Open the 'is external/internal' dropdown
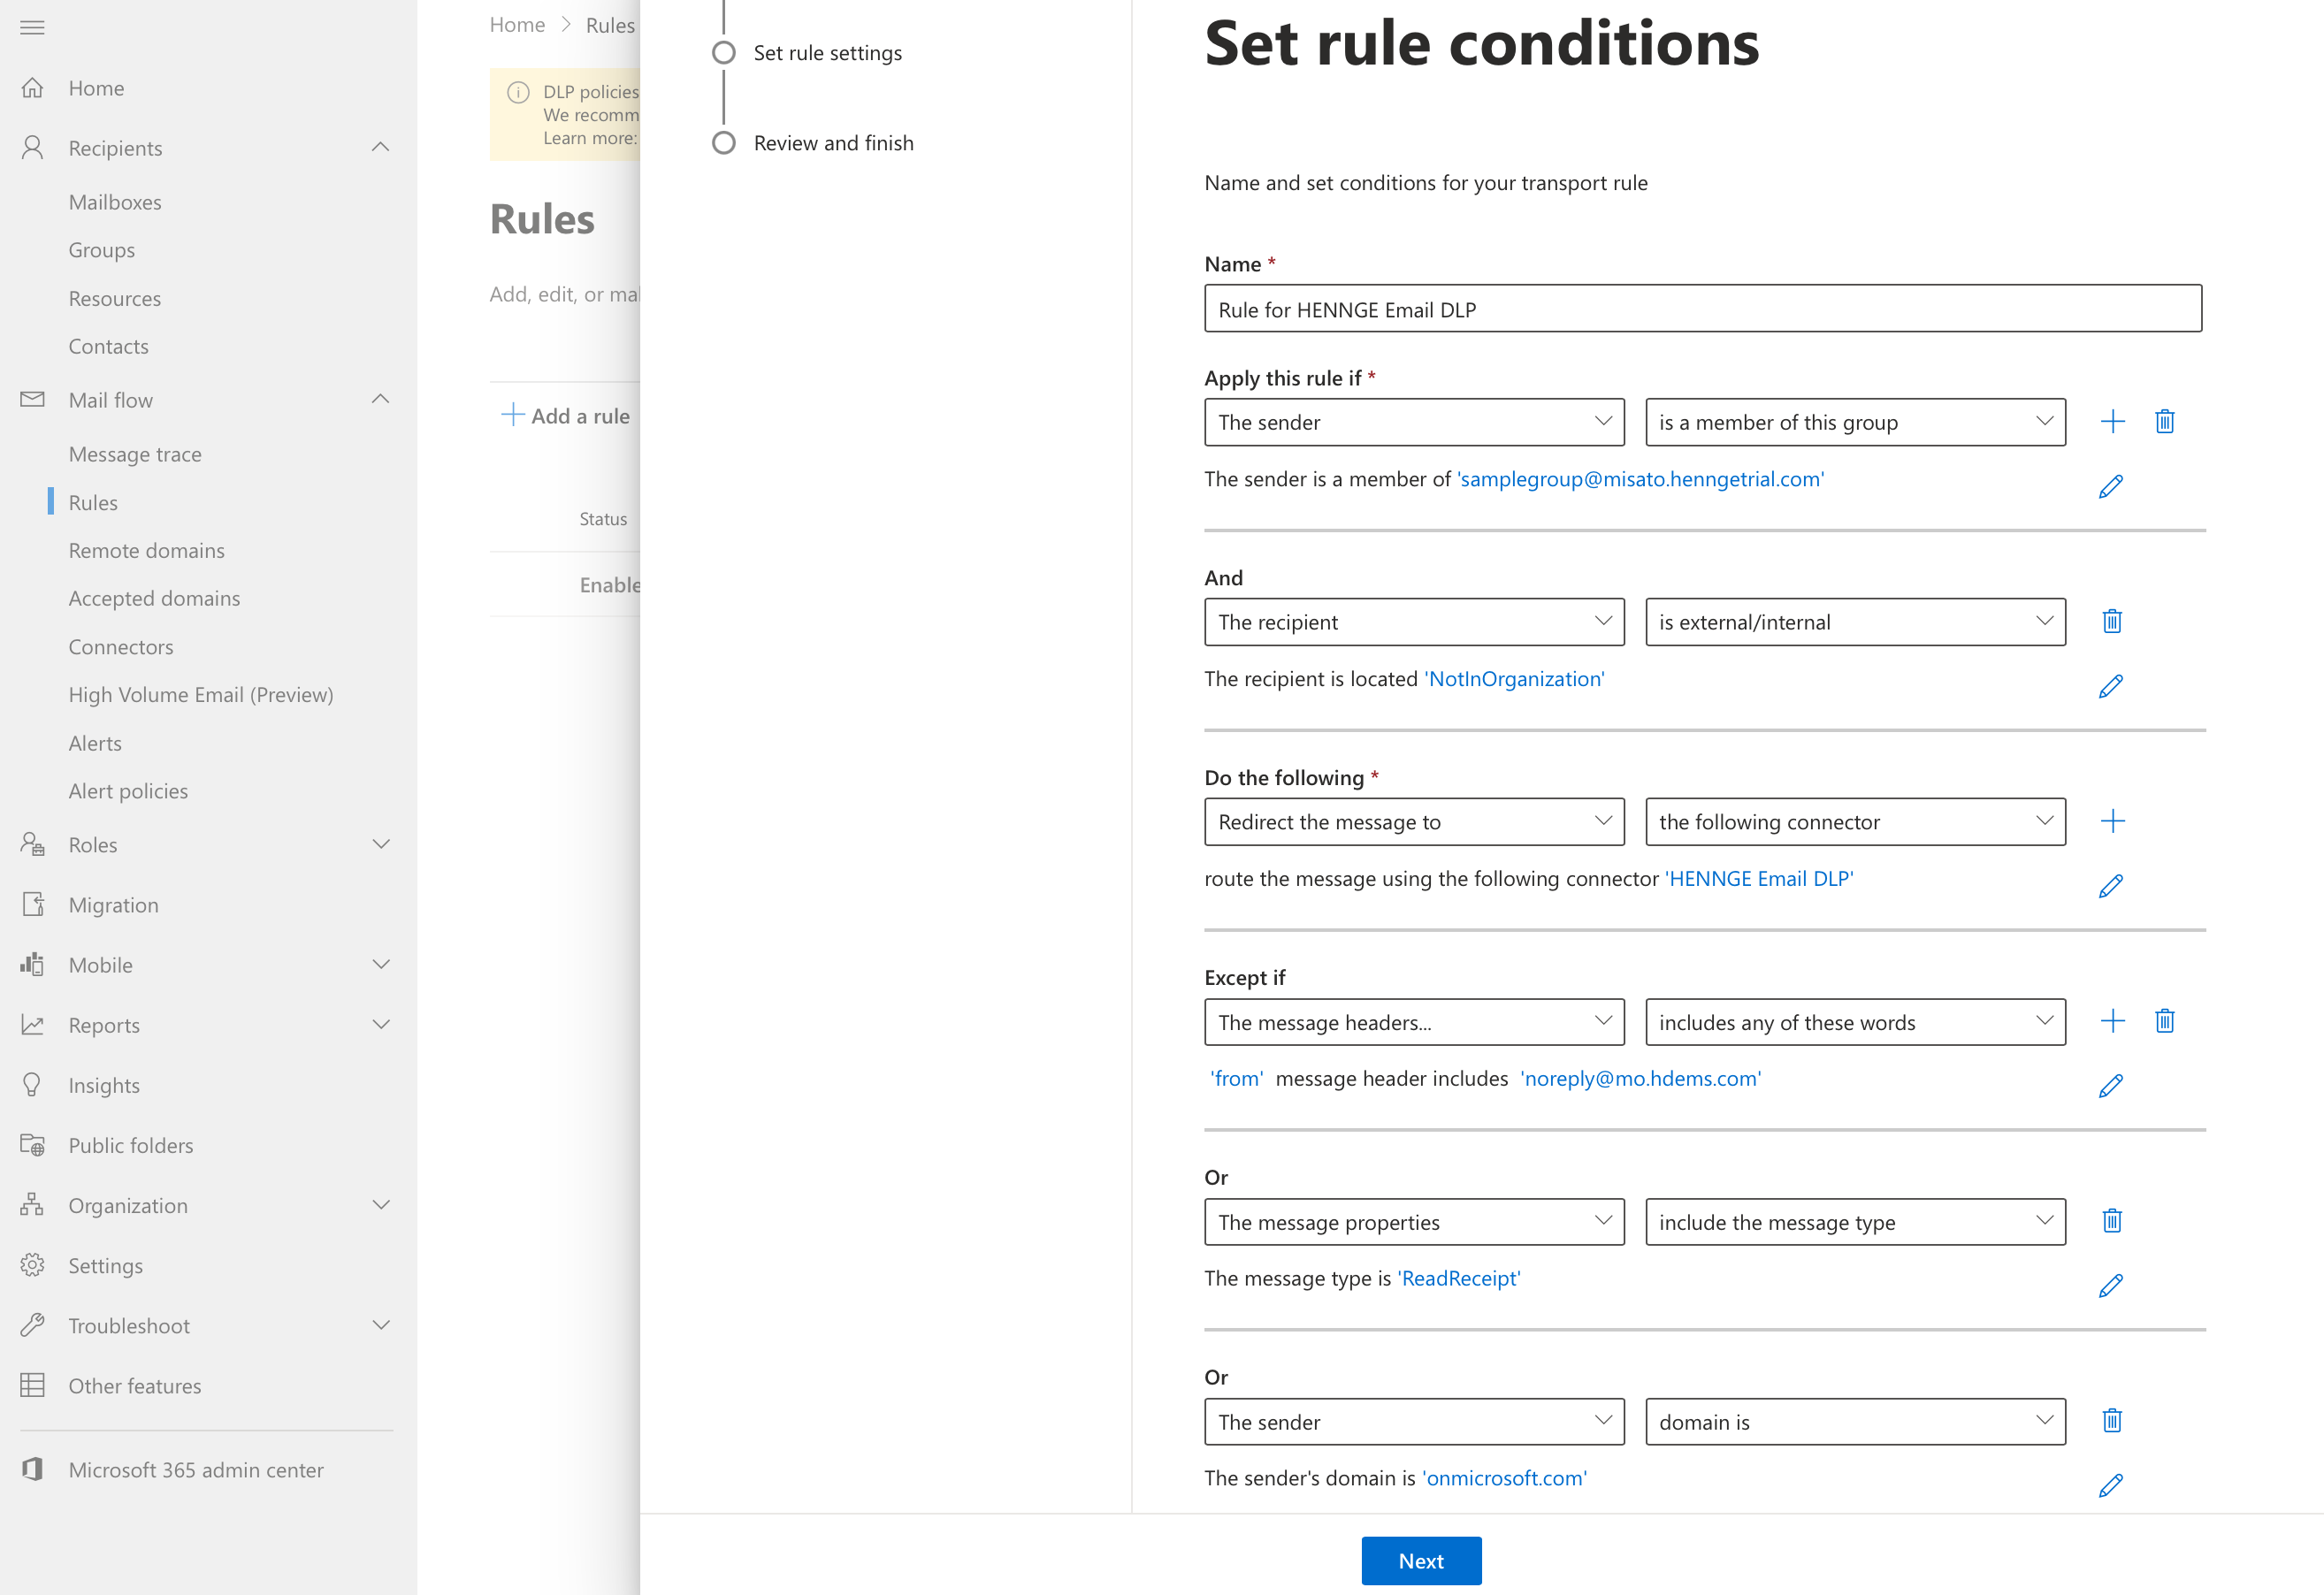The height and width of the screenshot is (1595, 2324). pos(1855,622)
